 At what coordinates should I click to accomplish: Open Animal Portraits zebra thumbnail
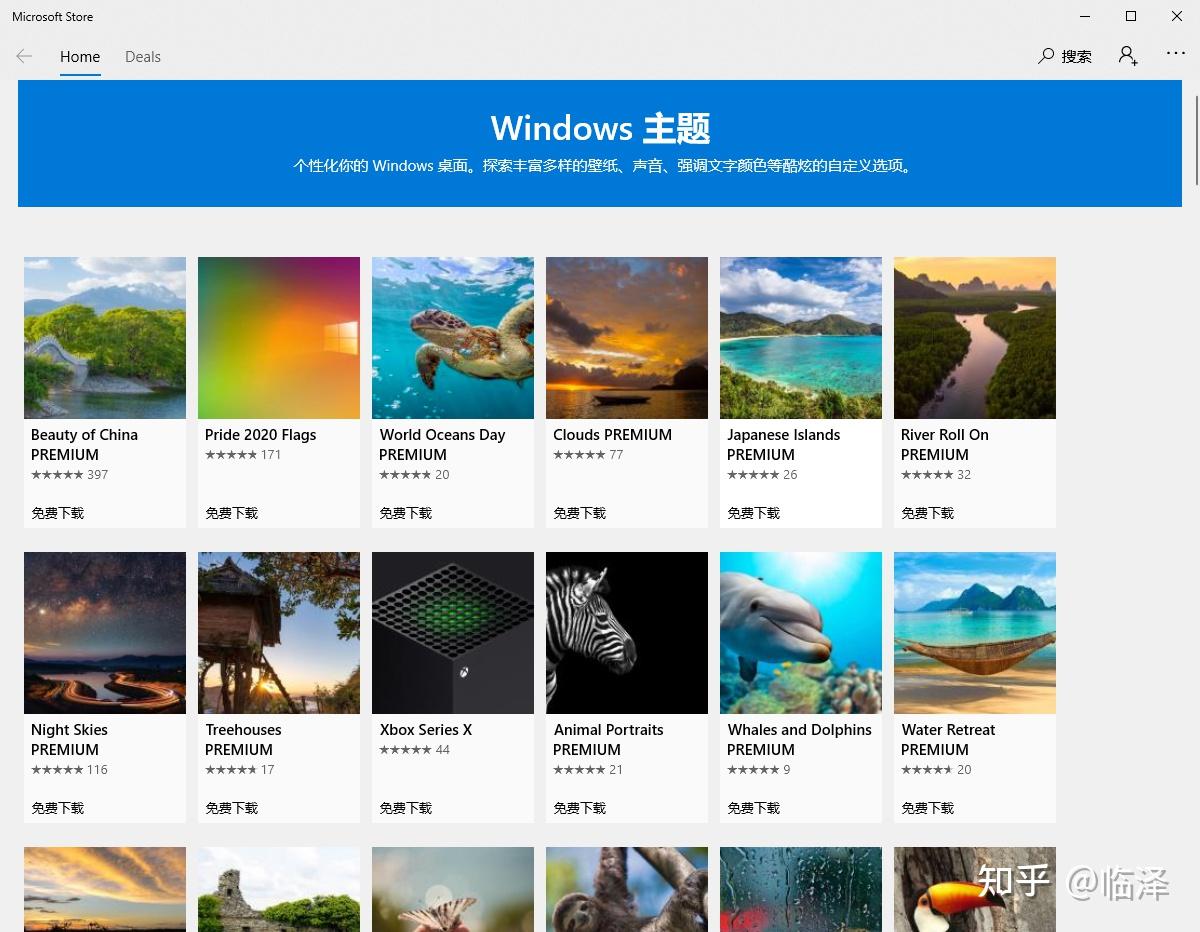tap(627, 633)
